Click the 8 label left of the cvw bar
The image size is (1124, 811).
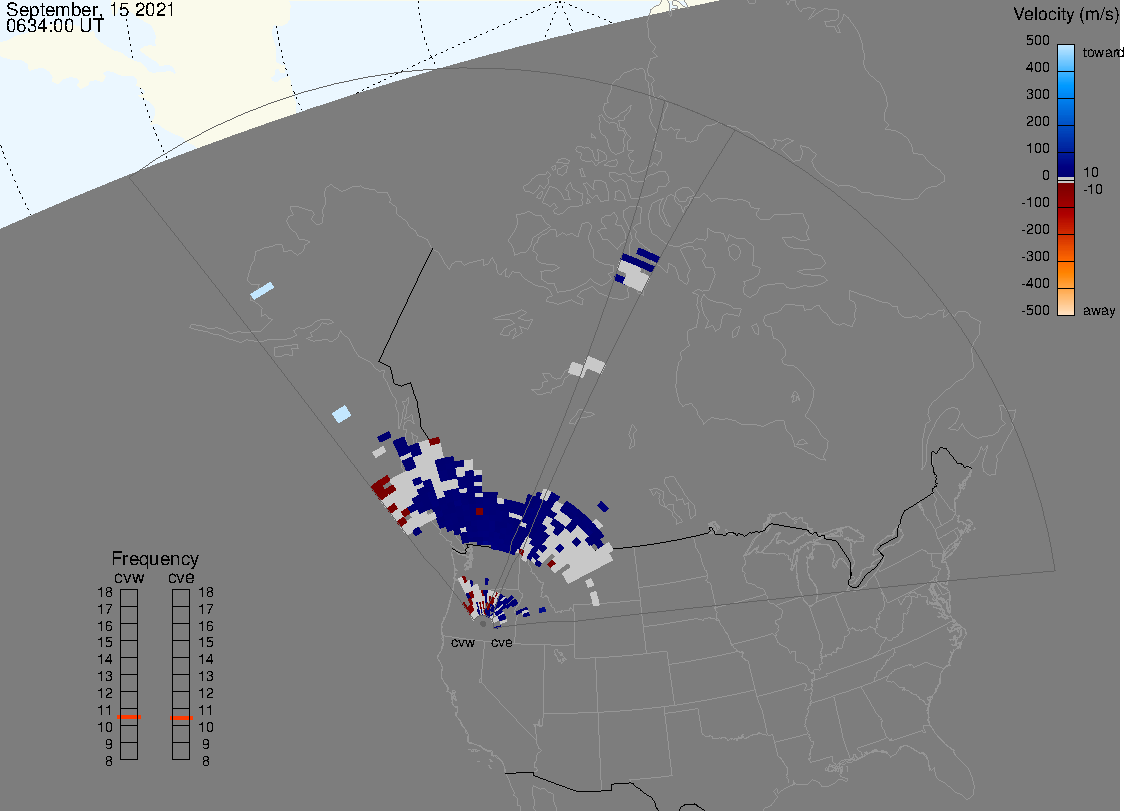tap(109, 761)
